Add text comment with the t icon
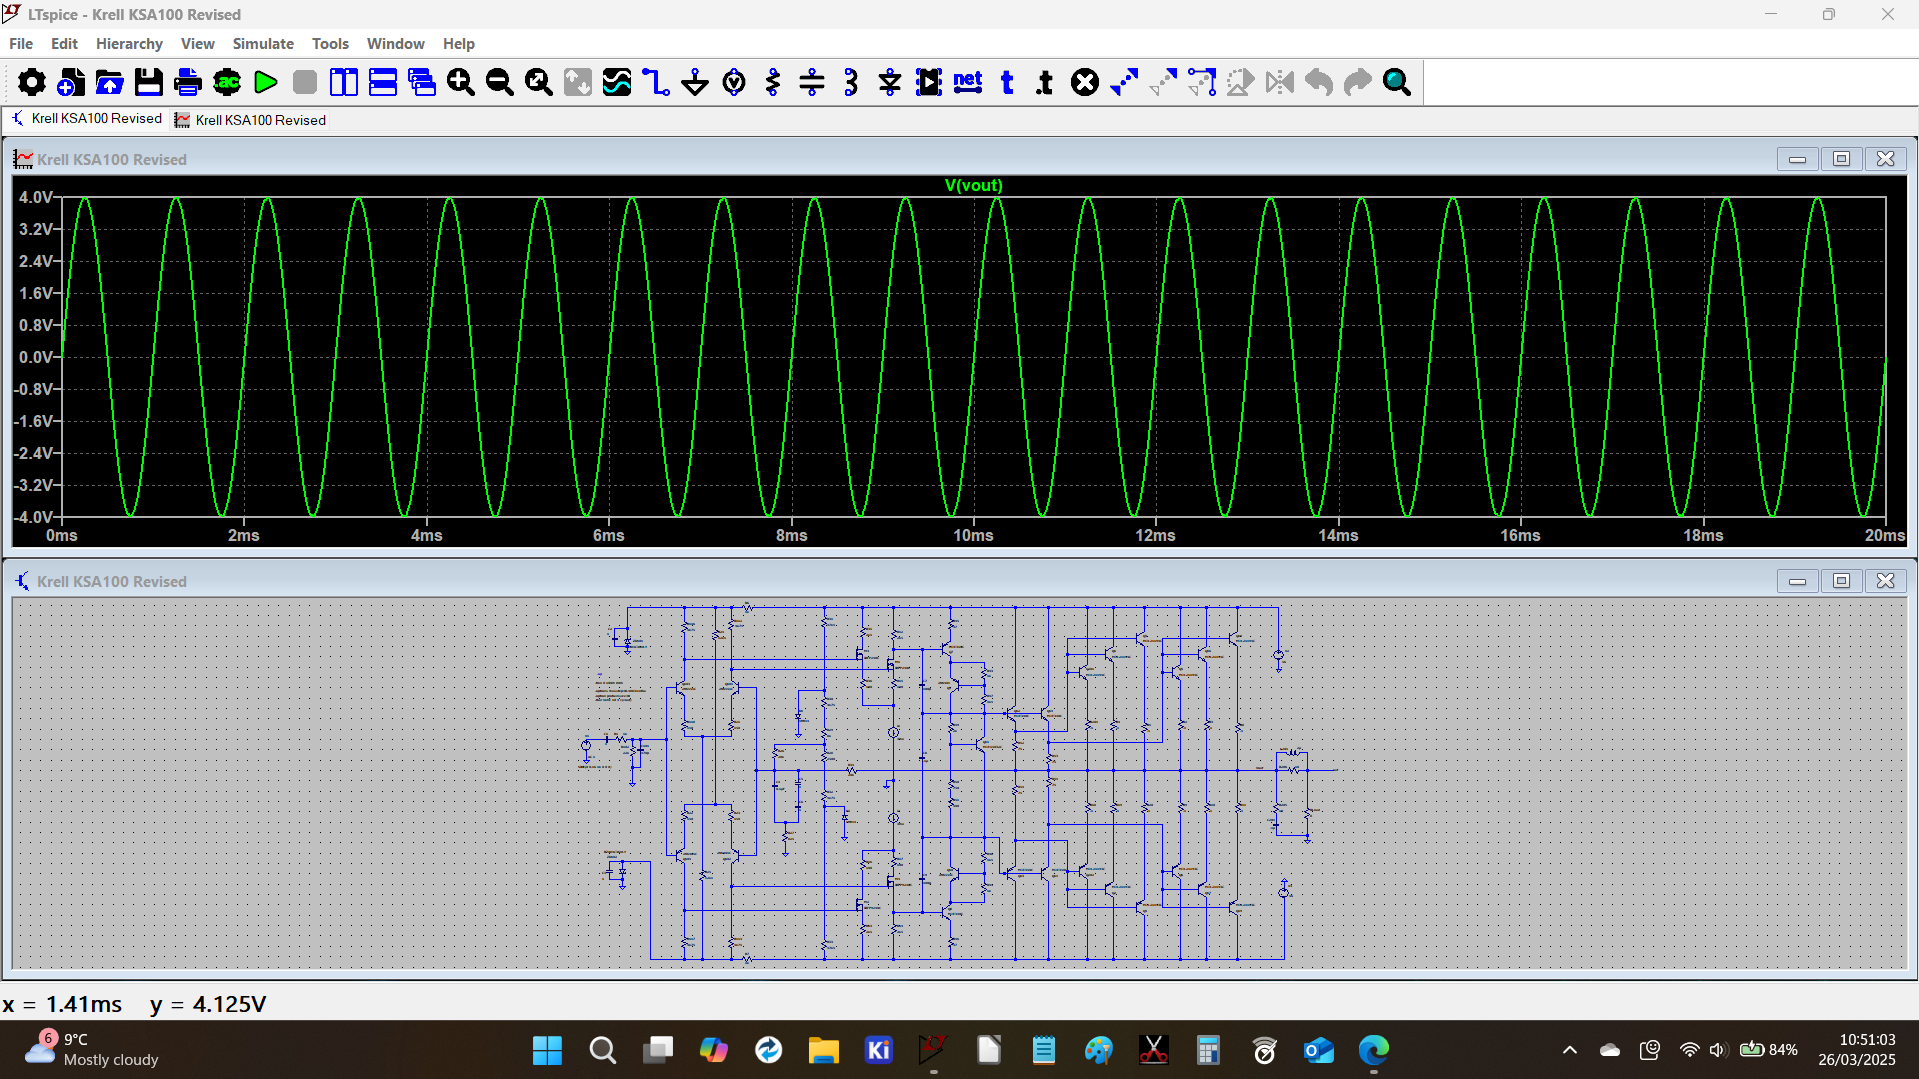 click(1007, 82)
